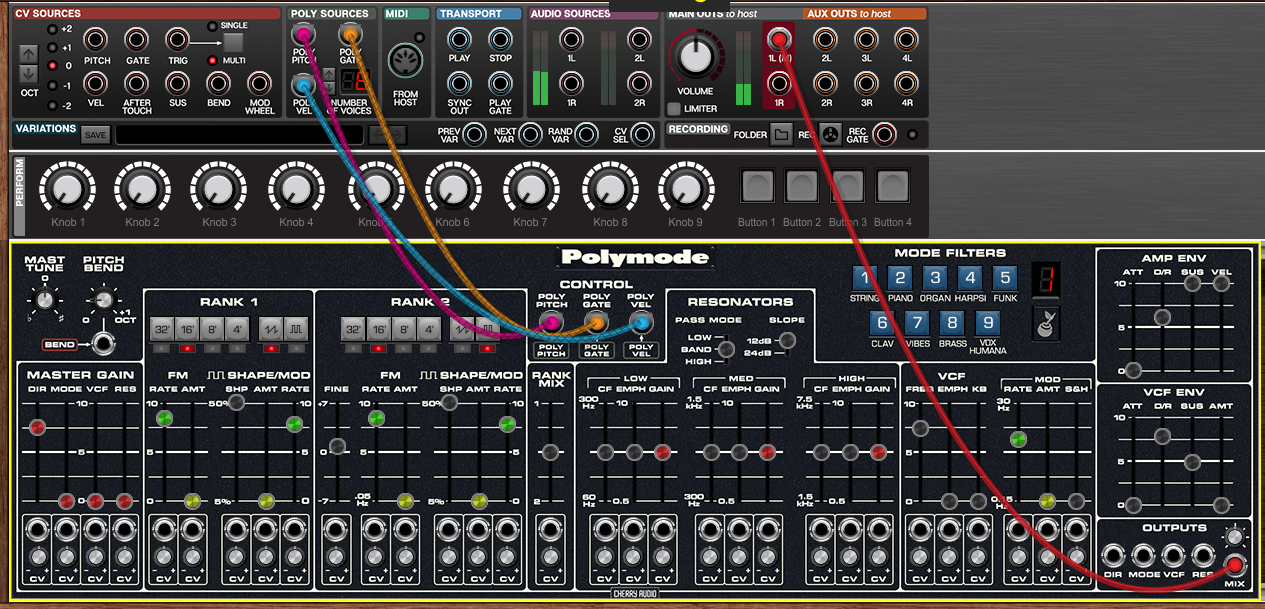Click the resonators PASS MODE switch
1265x609 pixels.
726,349
